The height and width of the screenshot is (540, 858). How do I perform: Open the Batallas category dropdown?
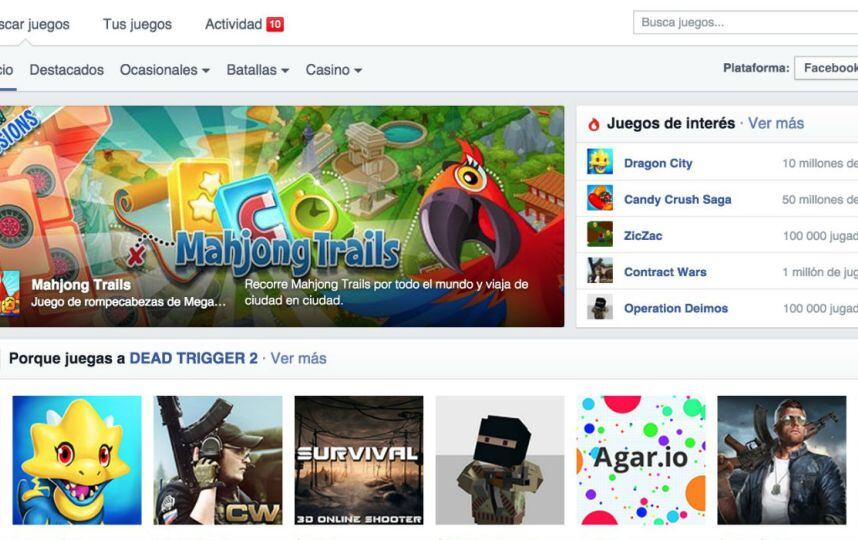258,70
